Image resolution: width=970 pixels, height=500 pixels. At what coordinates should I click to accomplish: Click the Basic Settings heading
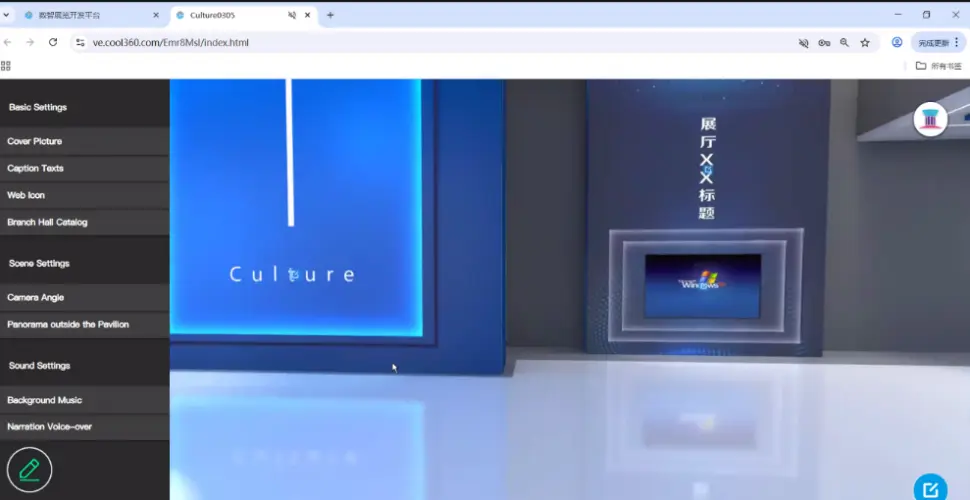(x=38, y=108)
